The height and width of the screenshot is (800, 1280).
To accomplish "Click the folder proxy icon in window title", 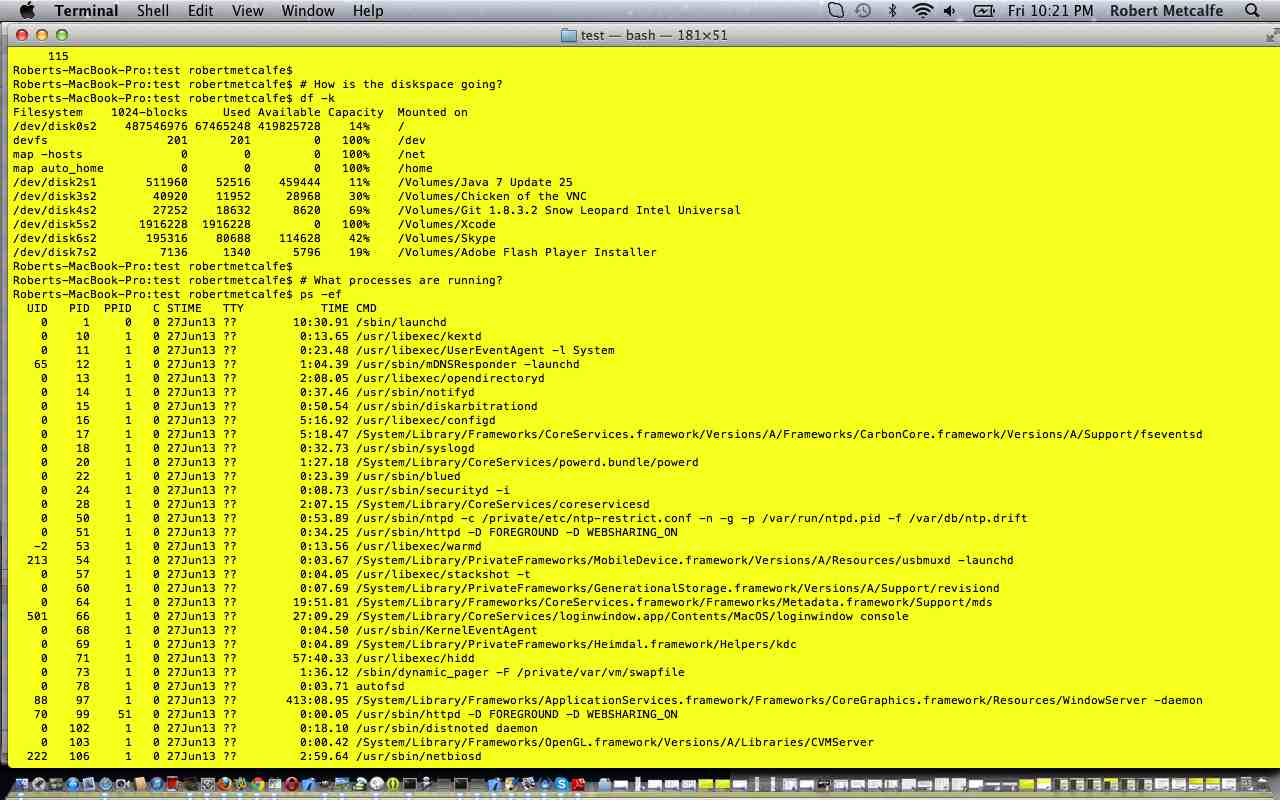I will (x=569, y=35).
